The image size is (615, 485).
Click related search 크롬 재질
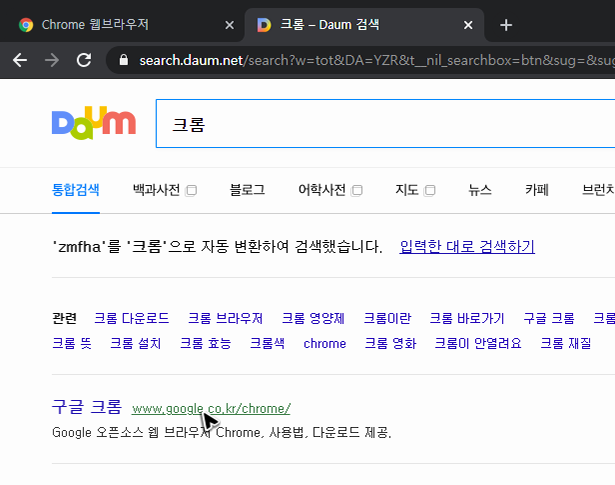566,343
